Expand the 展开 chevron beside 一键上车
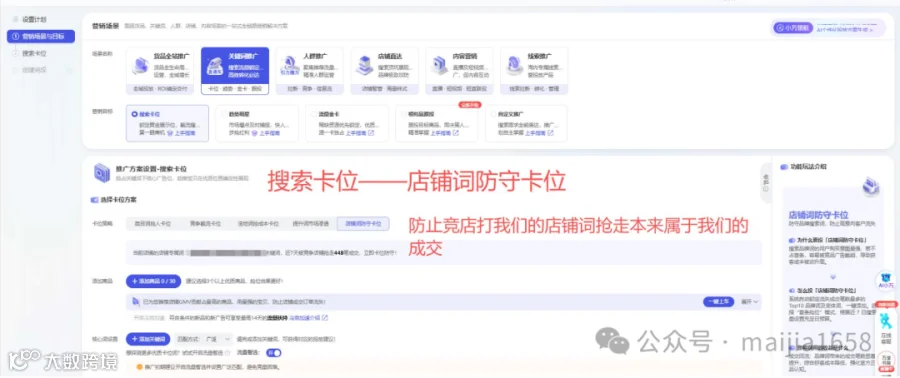Screen dimensions: 900x378 750,302
